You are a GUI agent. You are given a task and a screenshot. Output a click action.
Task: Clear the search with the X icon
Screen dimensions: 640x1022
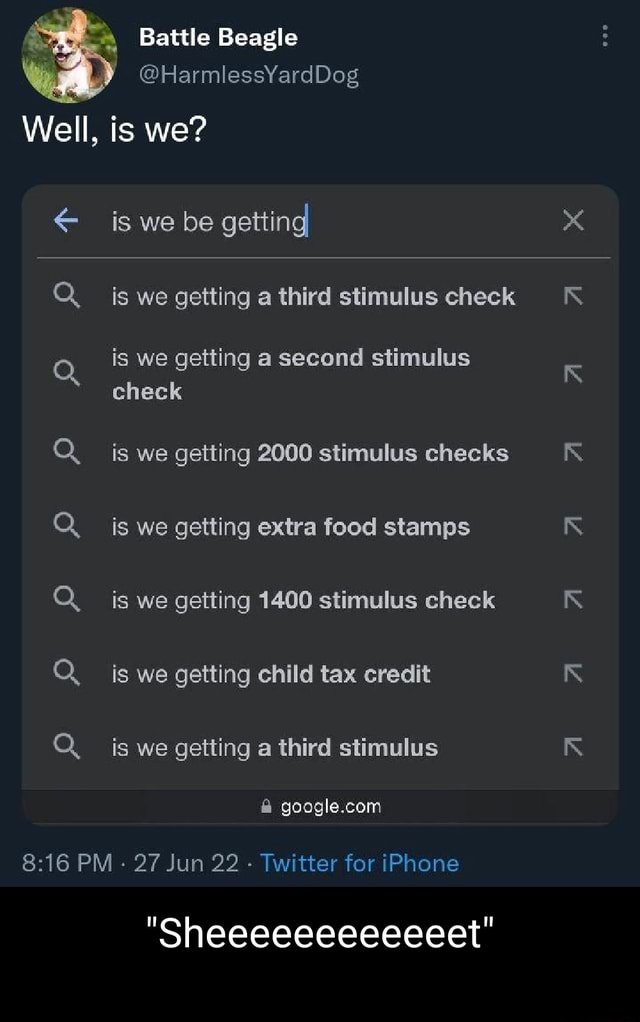[573, 221]
